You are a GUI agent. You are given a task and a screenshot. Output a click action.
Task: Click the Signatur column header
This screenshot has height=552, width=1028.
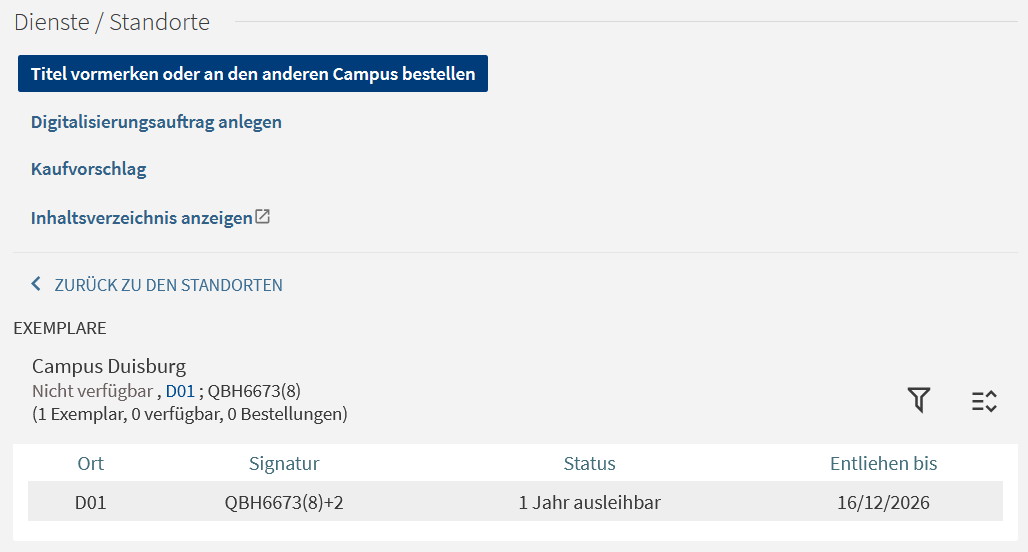[284, 463]
